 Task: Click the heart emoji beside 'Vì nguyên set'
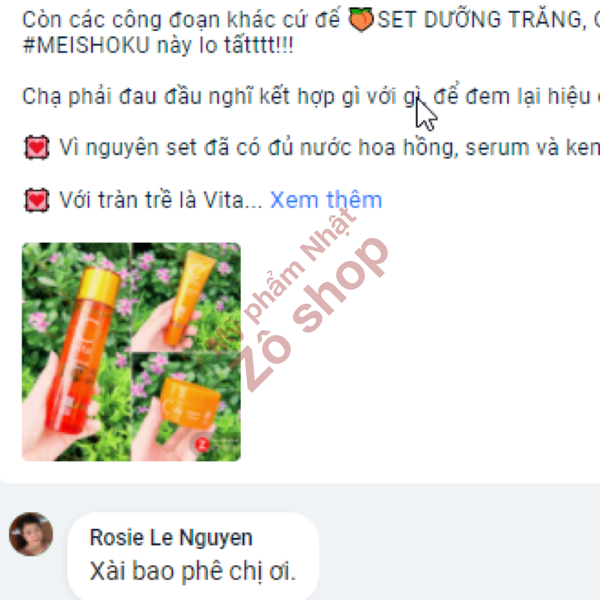point(37,147)
